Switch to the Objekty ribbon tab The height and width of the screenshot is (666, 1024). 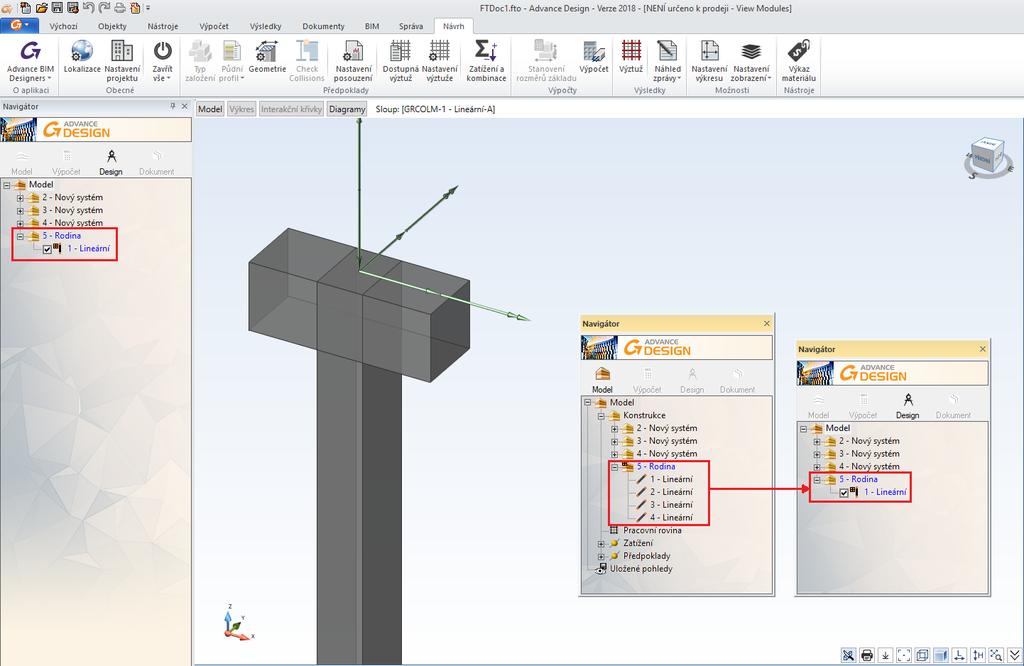tap(112, 26)
